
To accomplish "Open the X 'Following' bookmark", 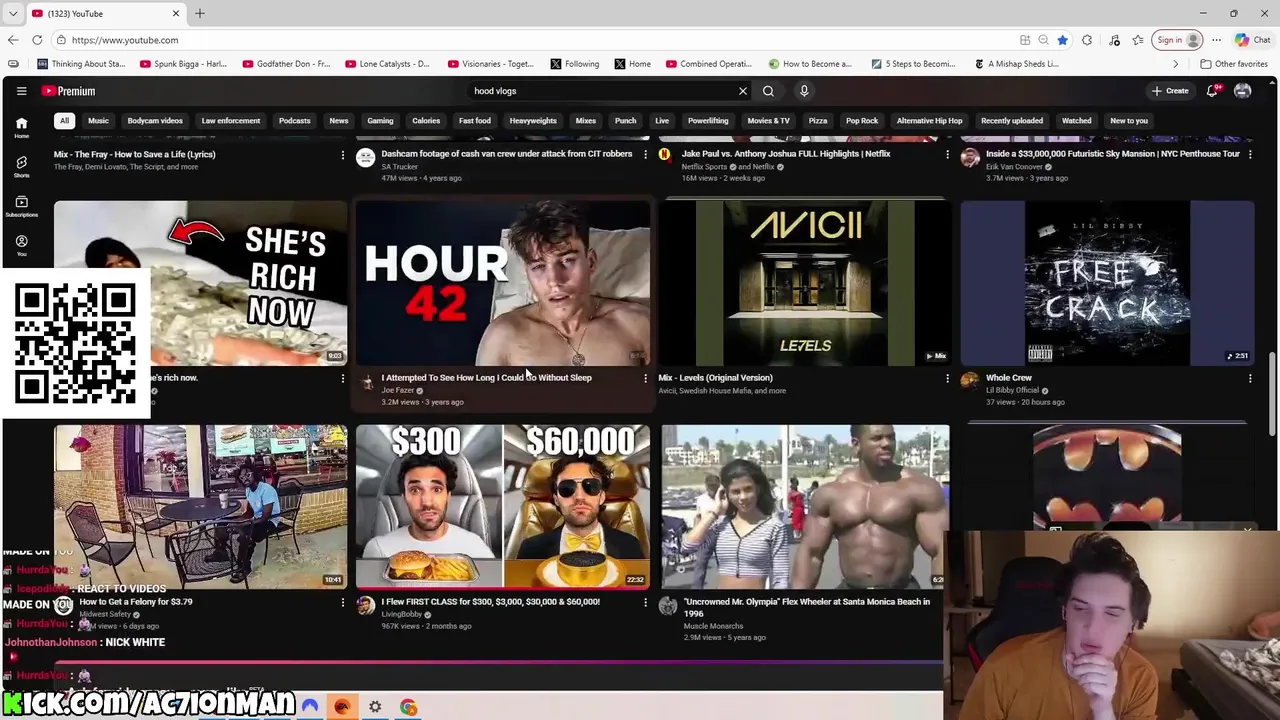I will tap(574, 64).
